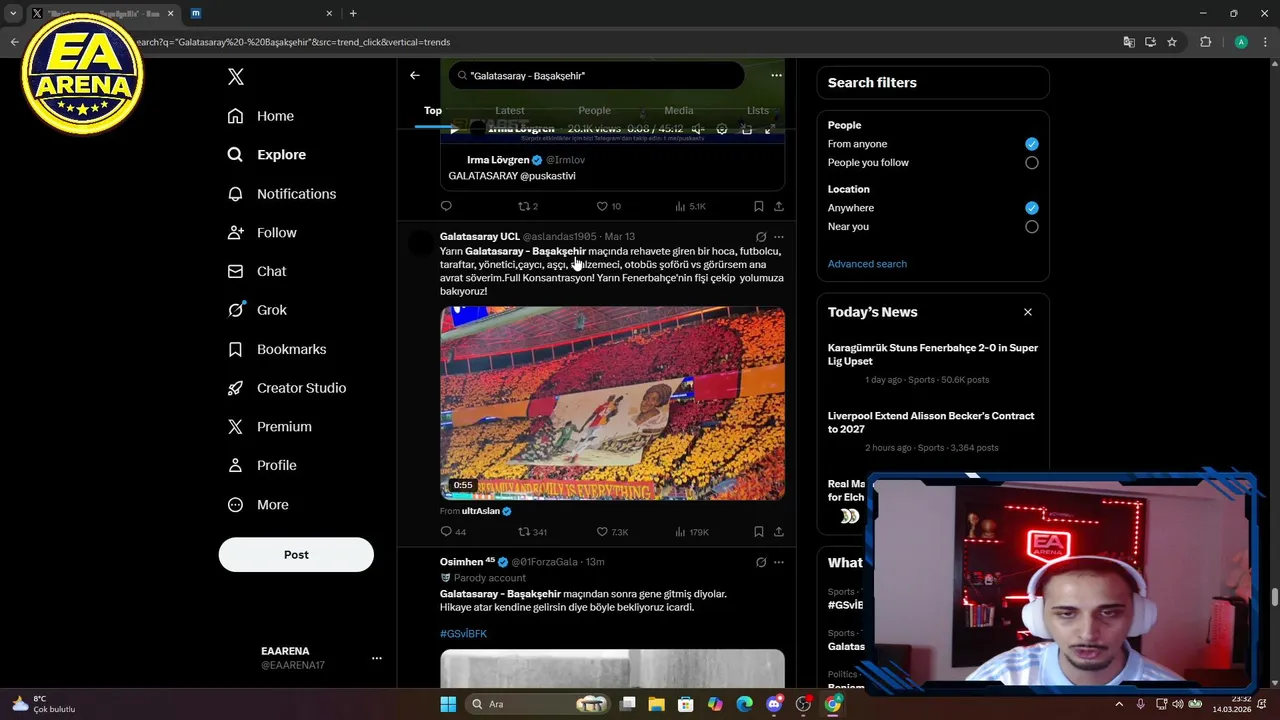Select the Near you location option

(1032, 227)
